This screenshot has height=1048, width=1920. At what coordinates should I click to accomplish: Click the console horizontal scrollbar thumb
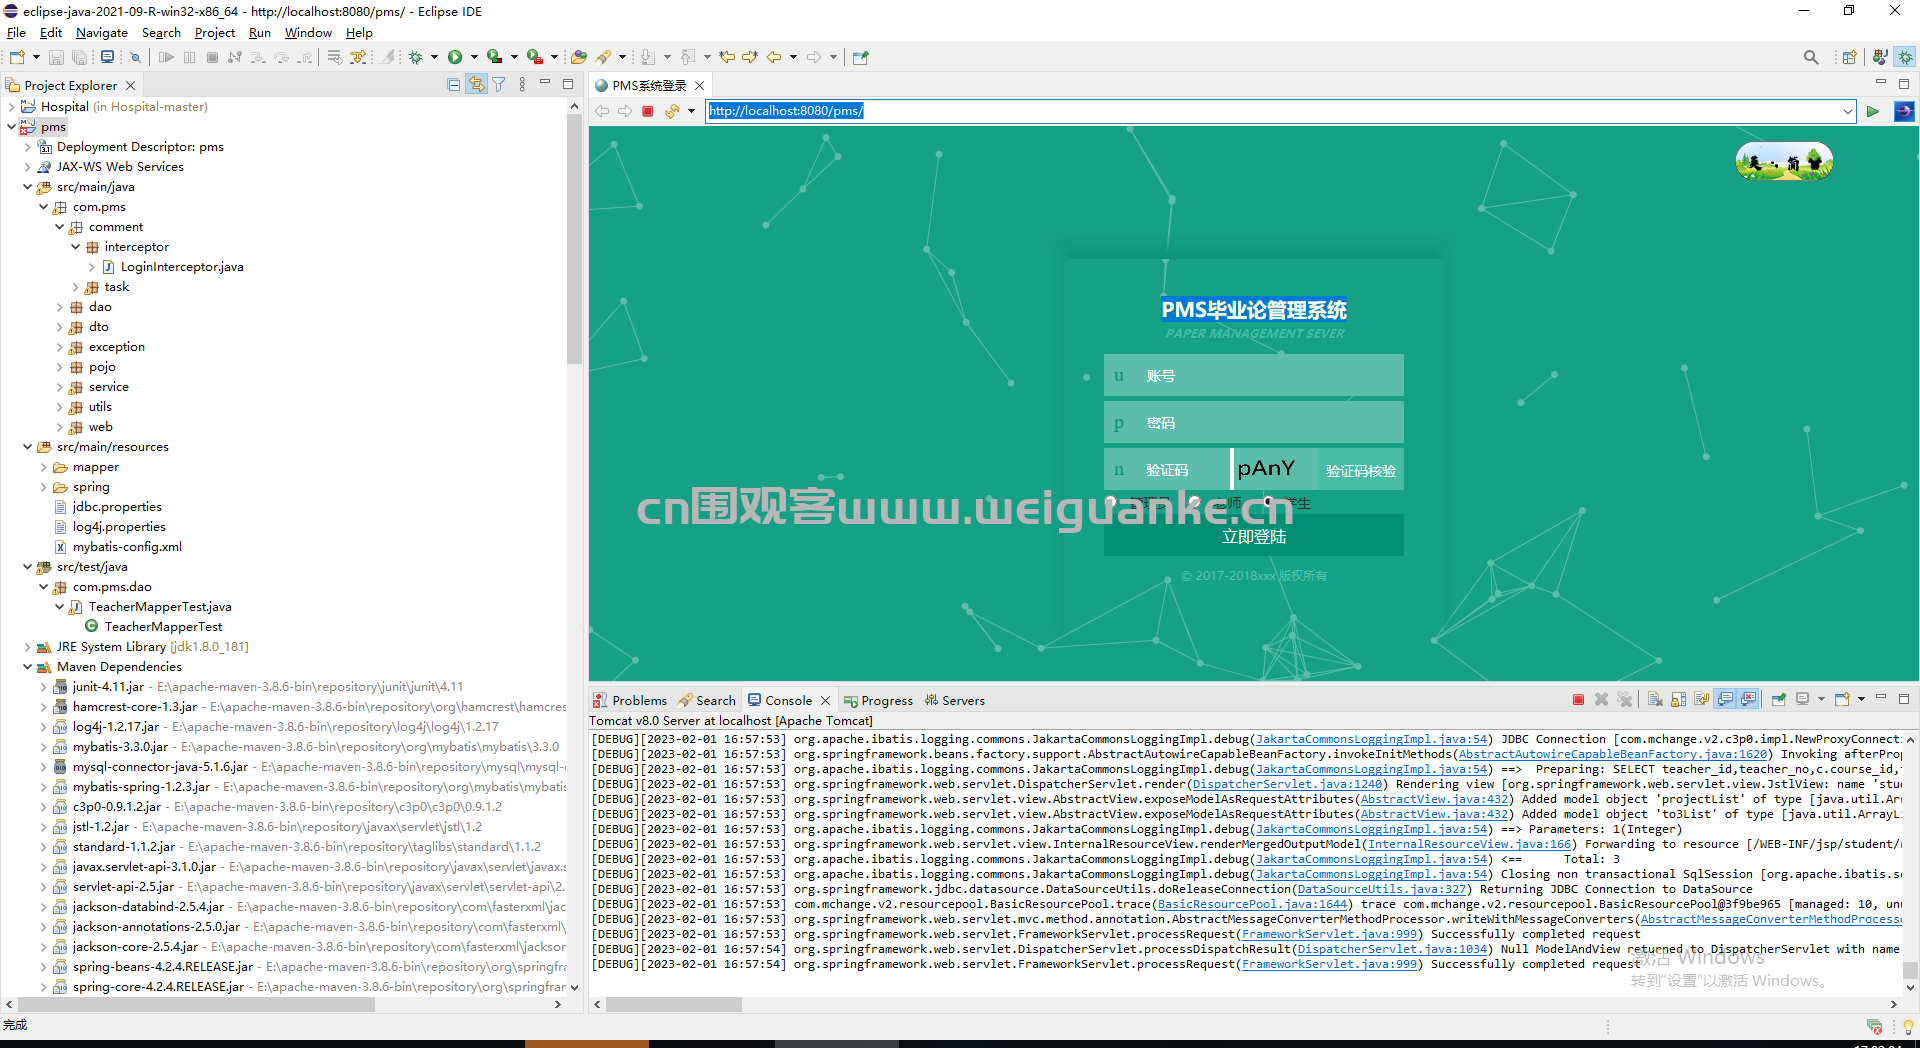pyautogui.click(x=674, y=1004)
